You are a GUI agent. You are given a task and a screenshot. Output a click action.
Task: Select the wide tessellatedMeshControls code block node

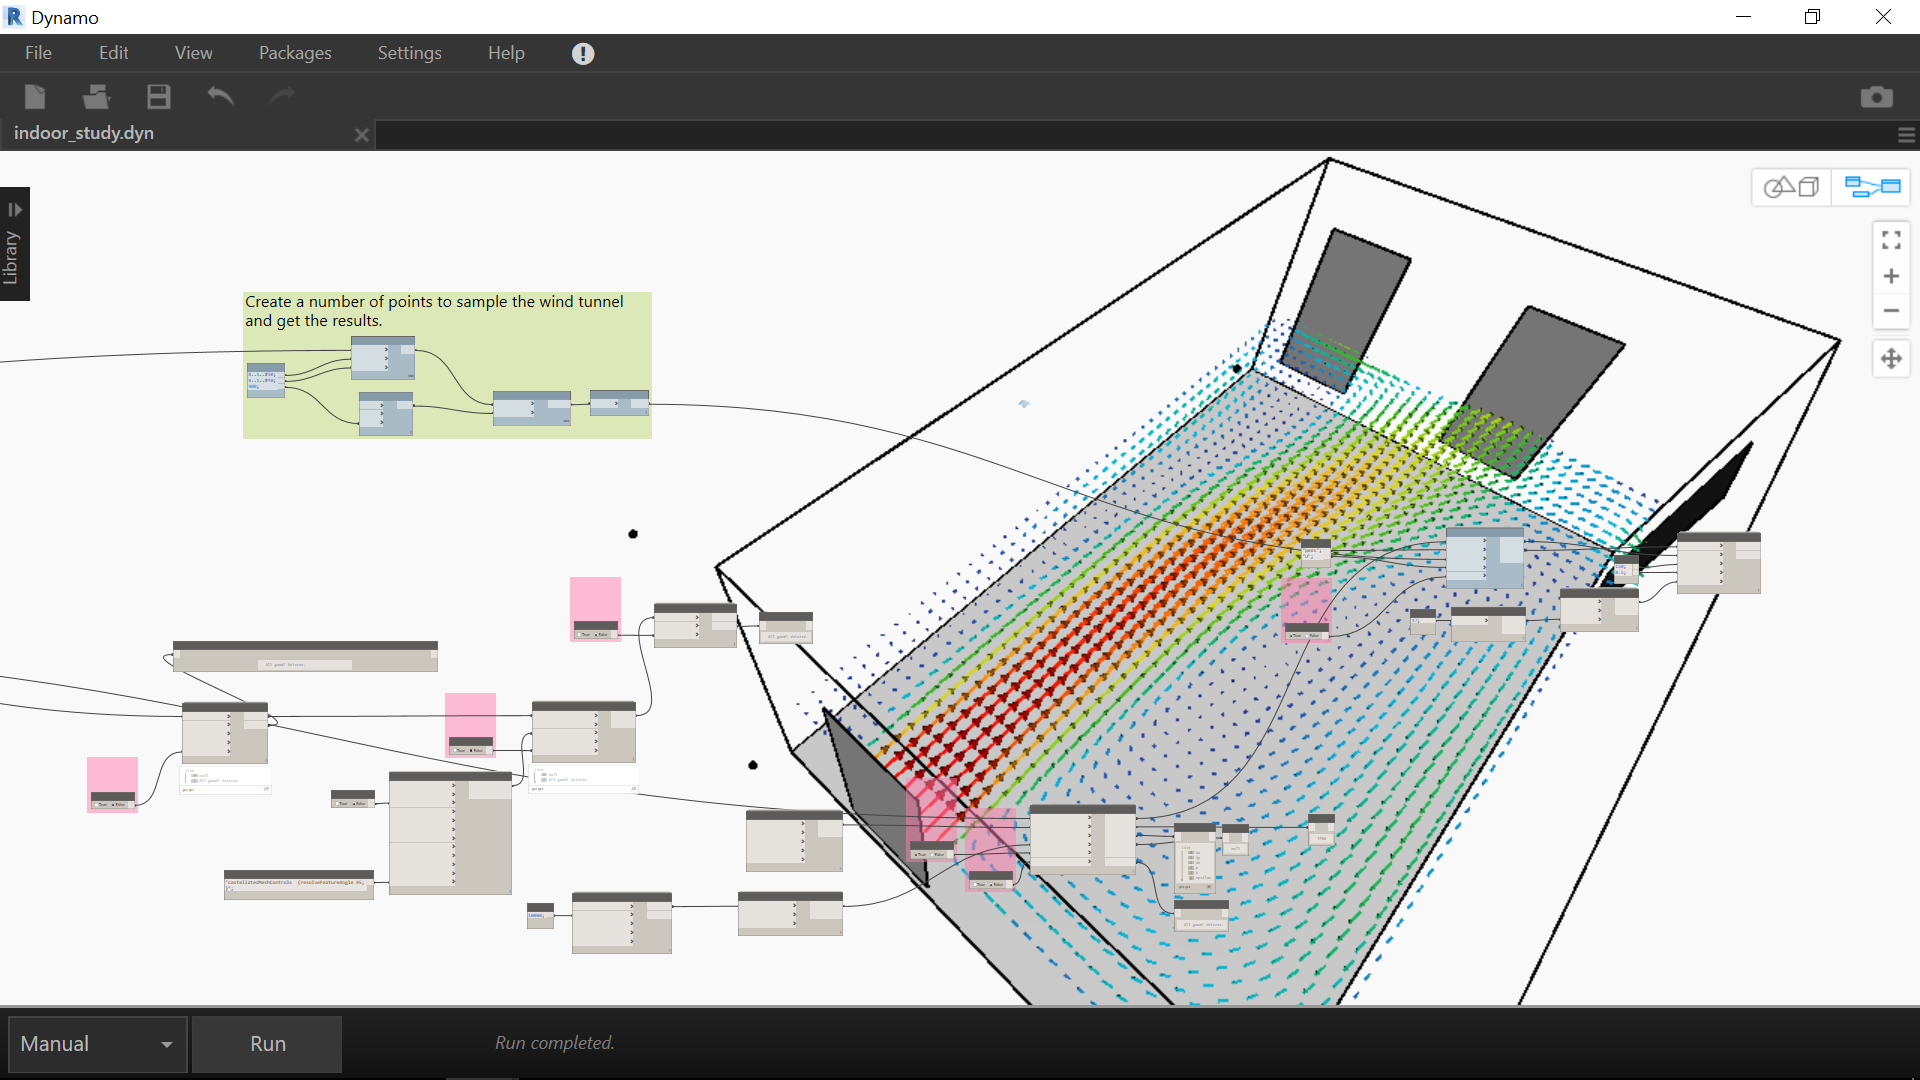[x=299, y=885]
